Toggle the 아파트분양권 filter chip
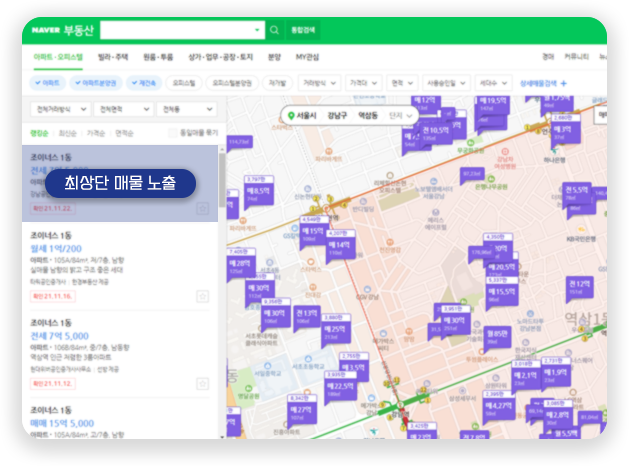This screenshot has width=629, height=466. tap(95, 83)
